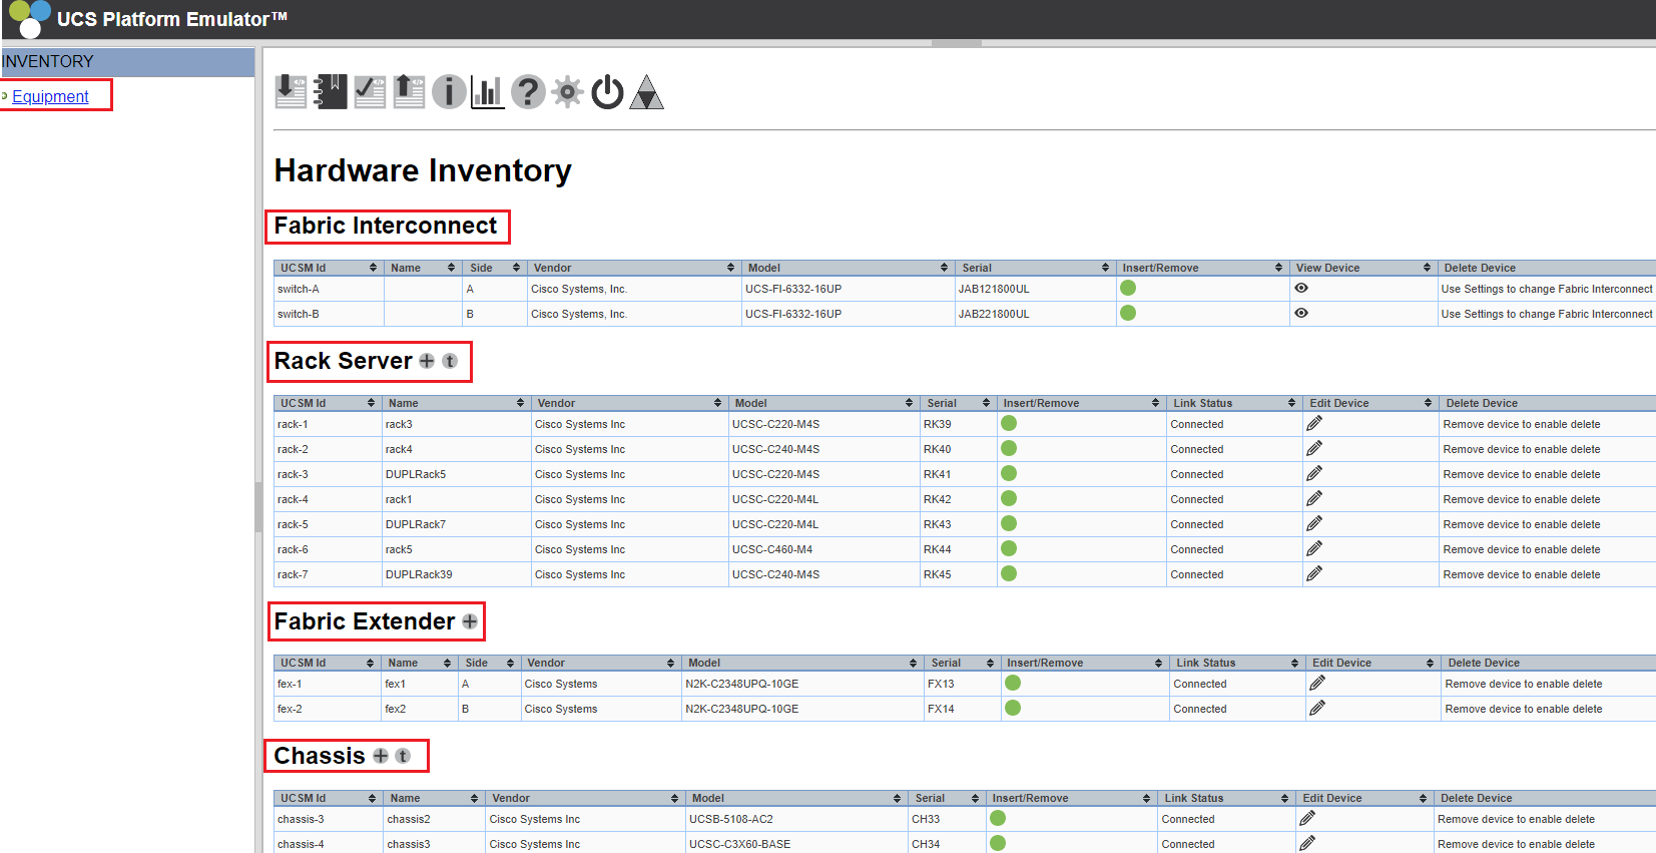Click serial RK42 in rack-4 row
This screenshot has width=1656, height=853.
coord(937,499)
